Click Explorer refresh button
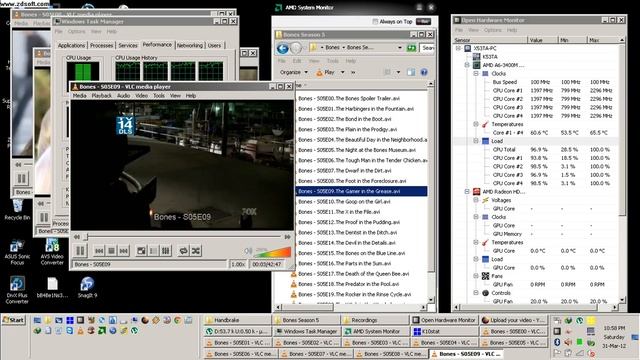The width and height of the screenshot is (640, 360). (411, 48)
